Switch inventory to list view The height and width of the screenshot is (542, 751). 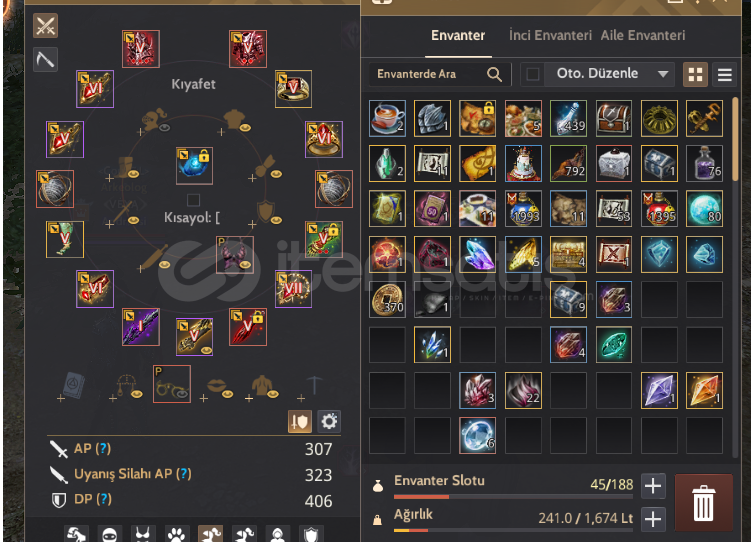pos(724,74)
